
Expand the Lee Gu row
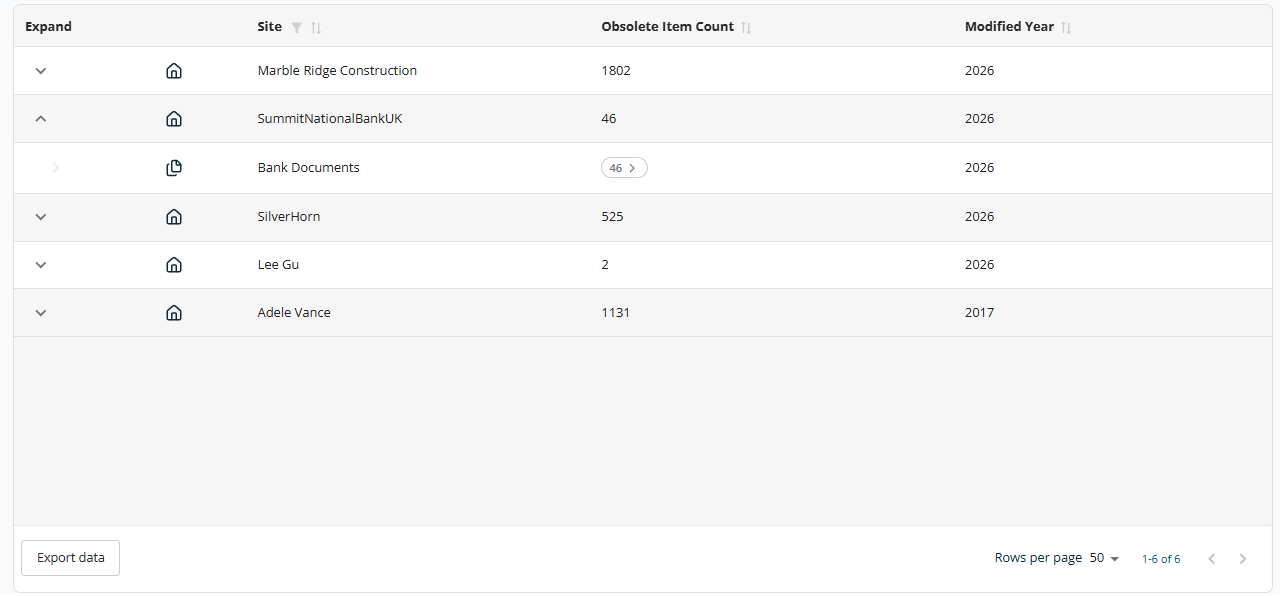pyautogui.click(x=41, y=265)
